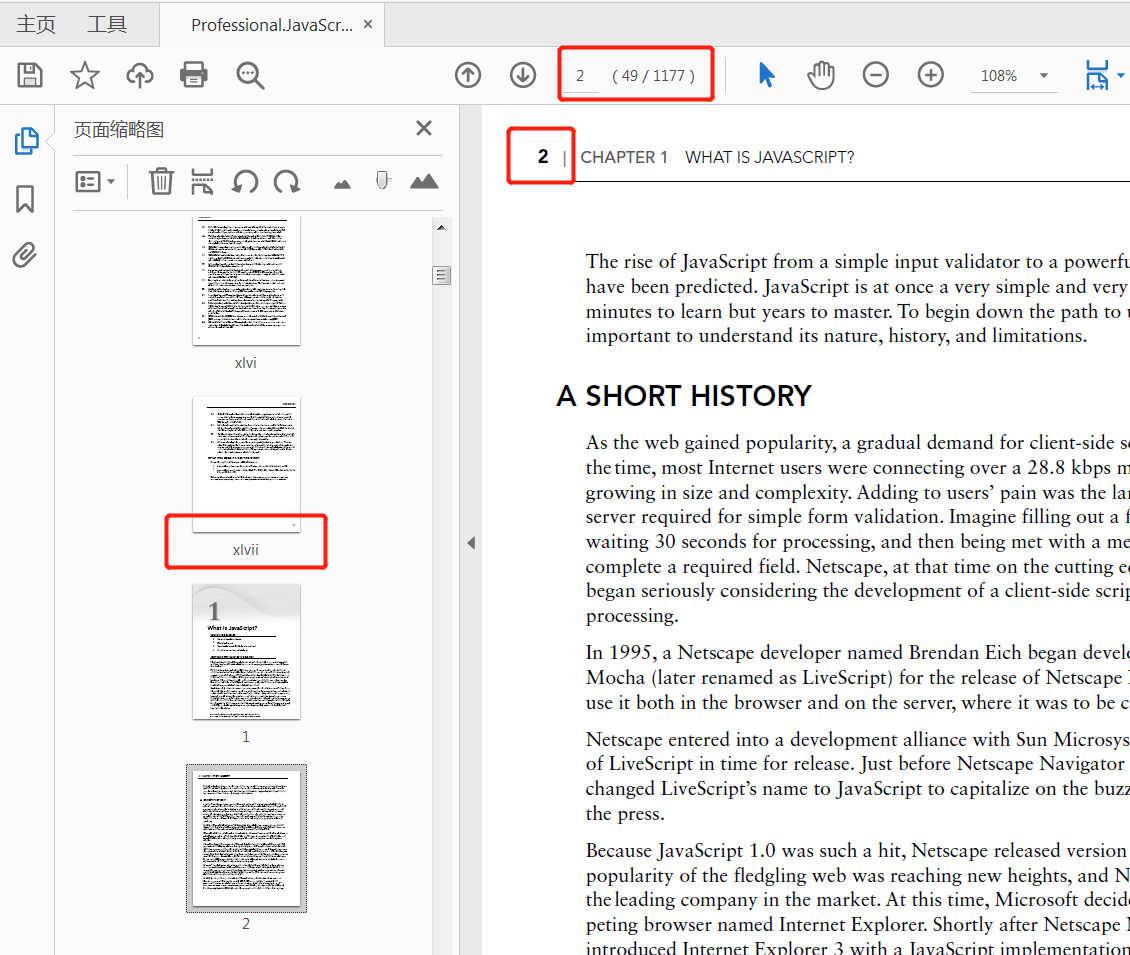Close the Professional.JavaScr... tab

point(368,25)
